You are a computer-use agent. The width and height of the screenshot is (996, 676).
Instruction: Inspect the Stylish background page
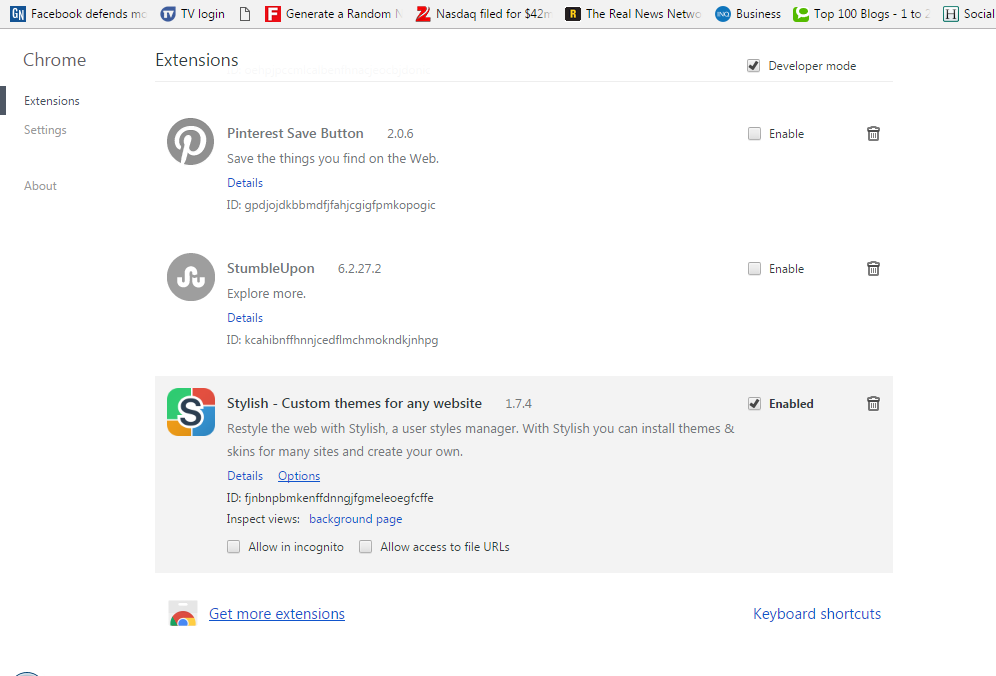pyautogui.click(x=356, y=519)
